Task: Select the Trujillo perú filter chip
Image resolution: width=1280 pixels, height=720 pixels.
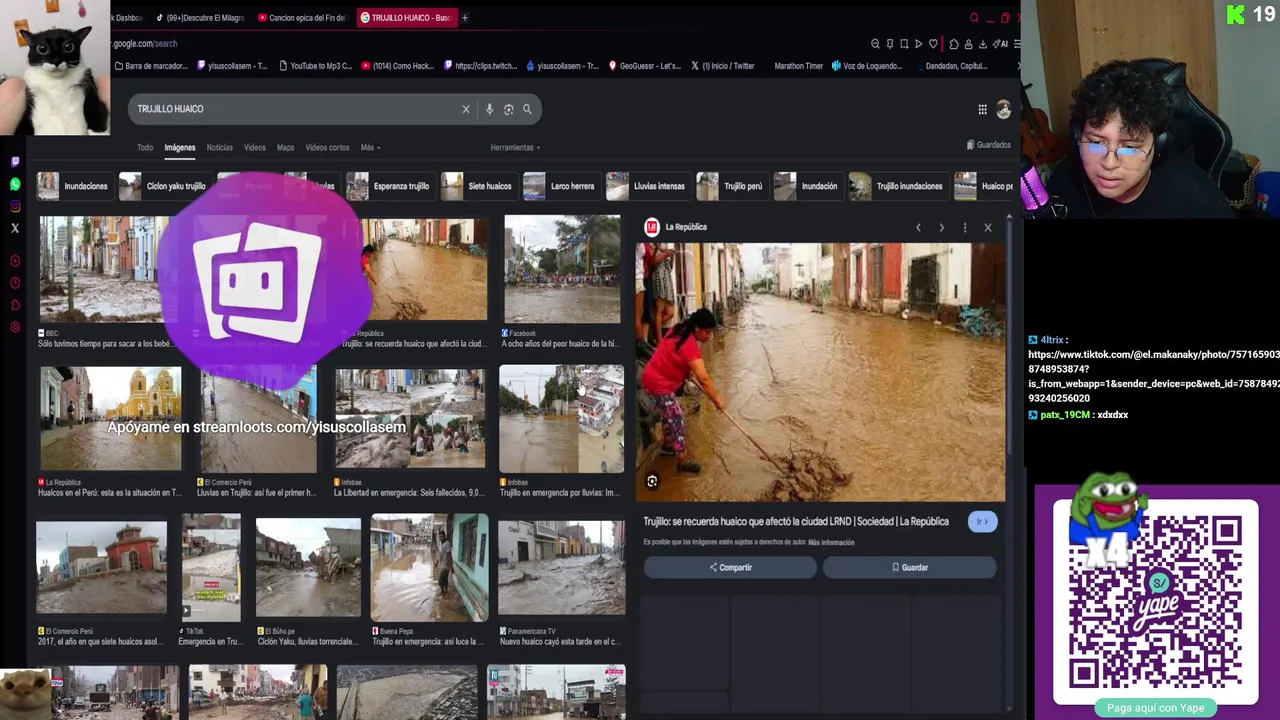Action: click(731, 186)
